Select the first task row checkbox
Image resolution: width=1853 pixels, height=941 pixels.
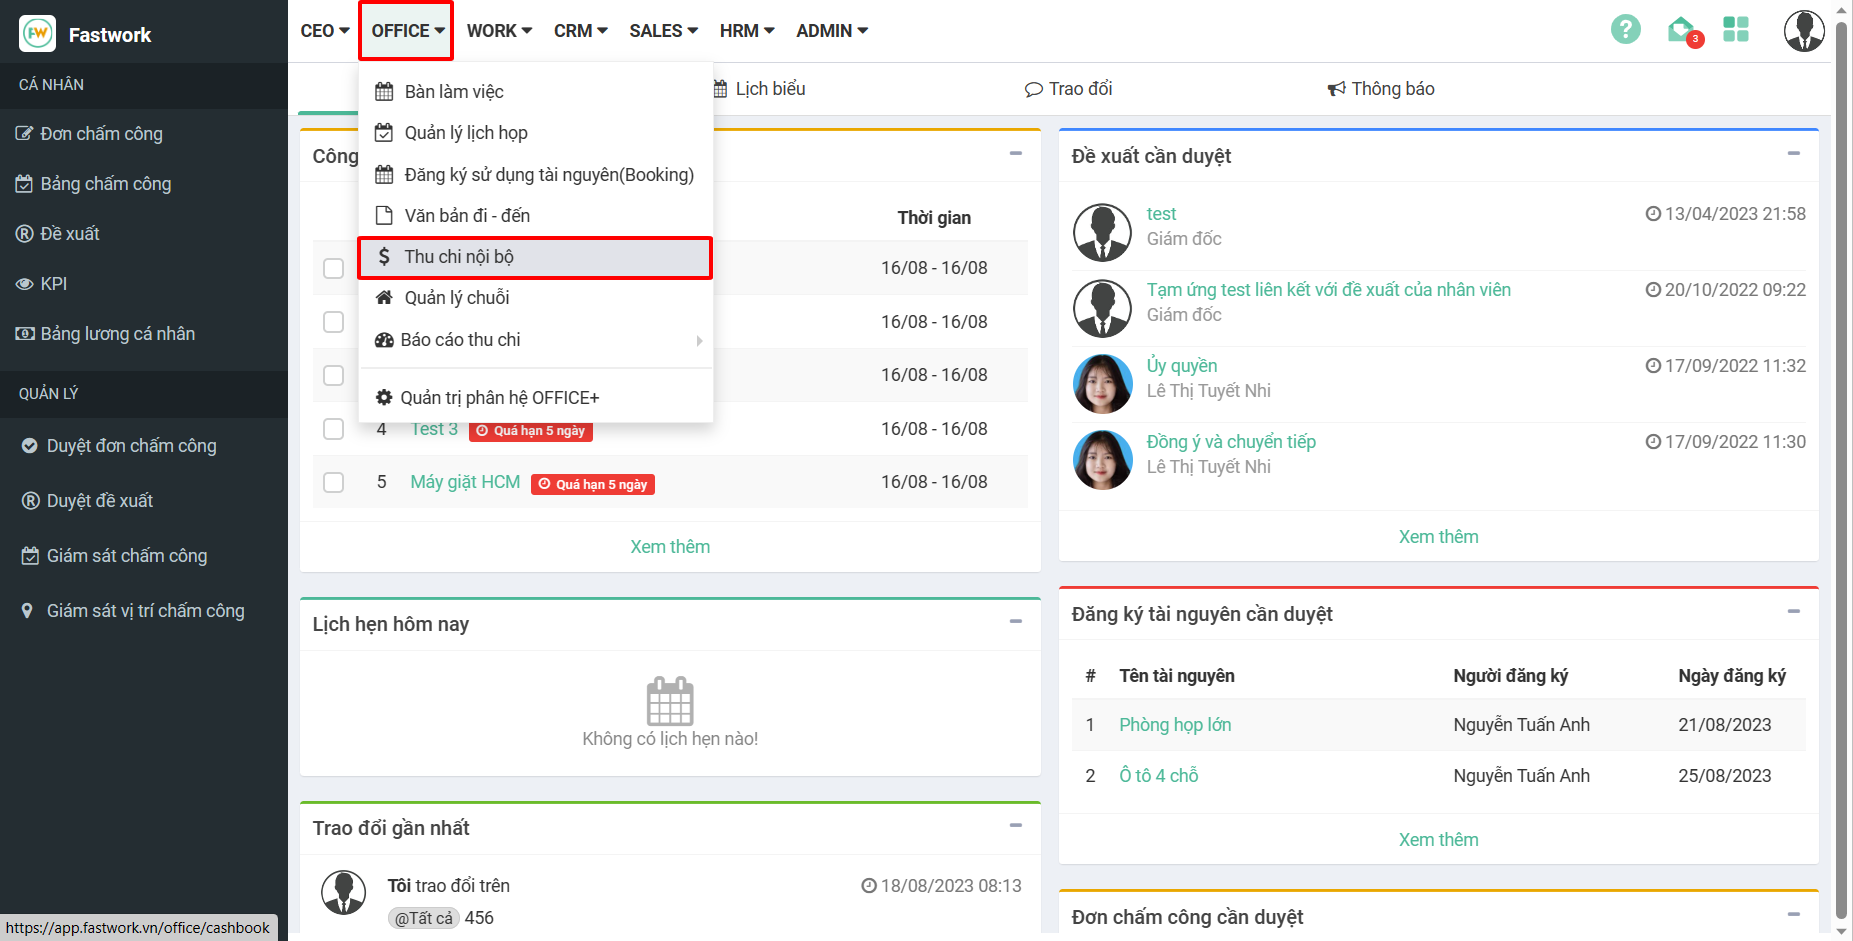pyautogui.click(x=334, y=268)
